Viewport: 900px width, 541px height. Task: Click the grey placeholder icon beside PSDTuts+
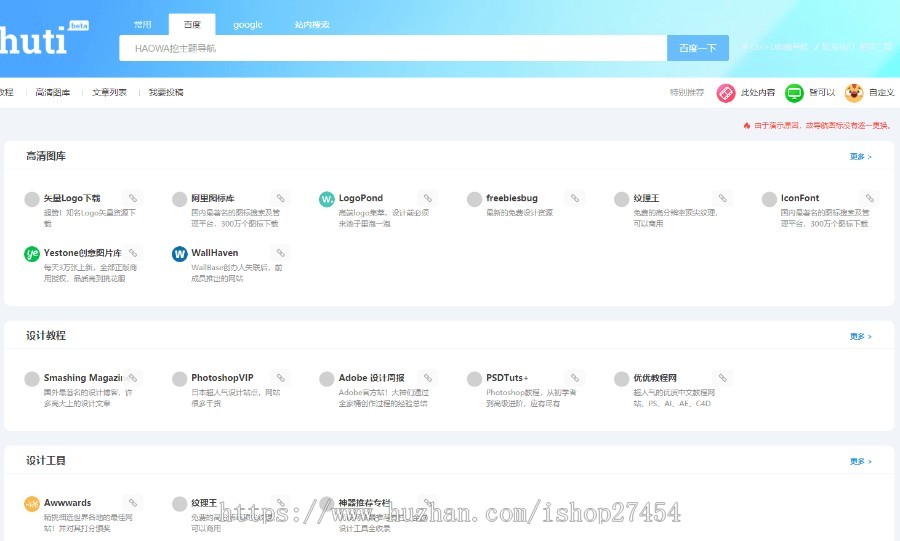tap(474, 379)
